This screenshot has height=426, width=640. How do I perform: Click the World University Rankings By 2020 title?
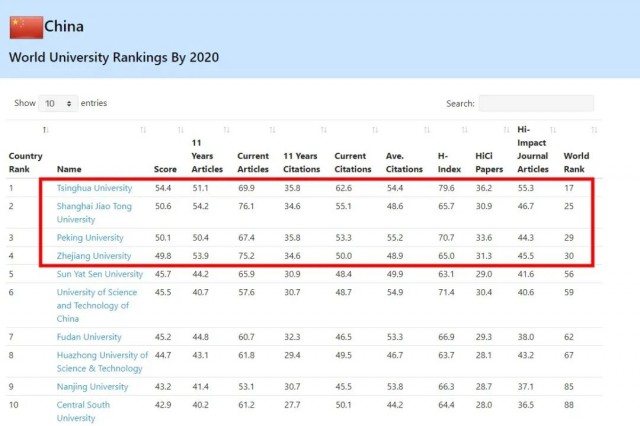coord(114,58)
